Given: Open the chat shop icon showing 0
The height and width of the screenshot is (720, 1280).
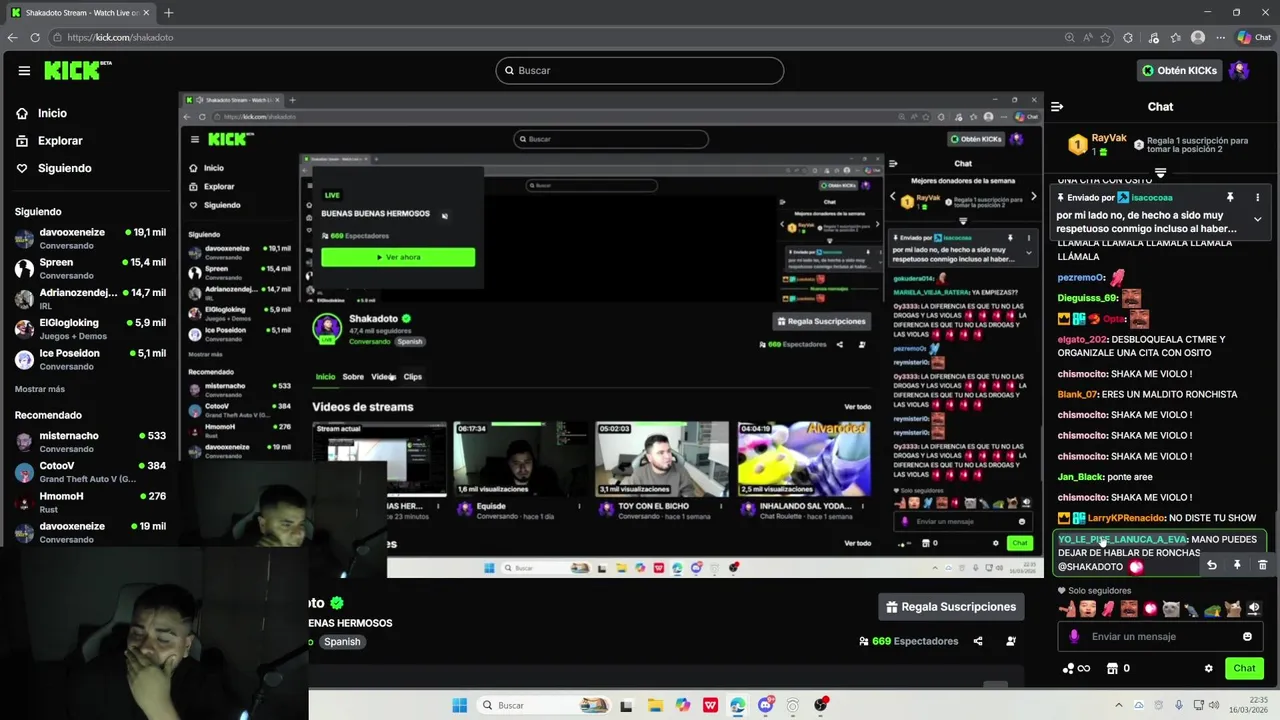Looking at the screenshot, I should click(x=1118, y=669).
